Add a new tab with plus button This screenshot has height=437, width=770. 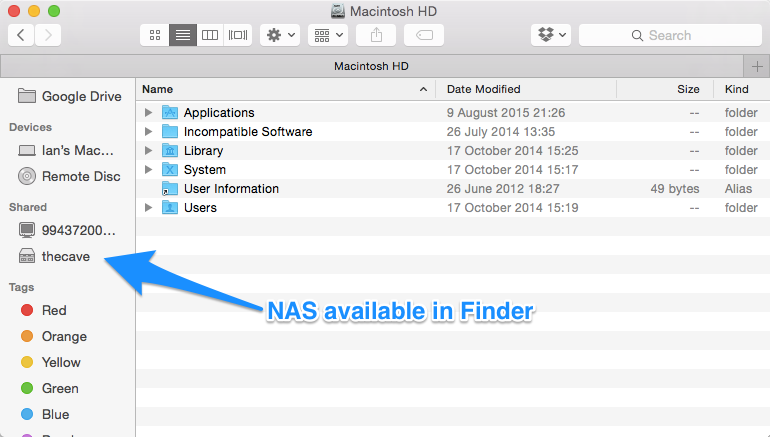[757, 66]
